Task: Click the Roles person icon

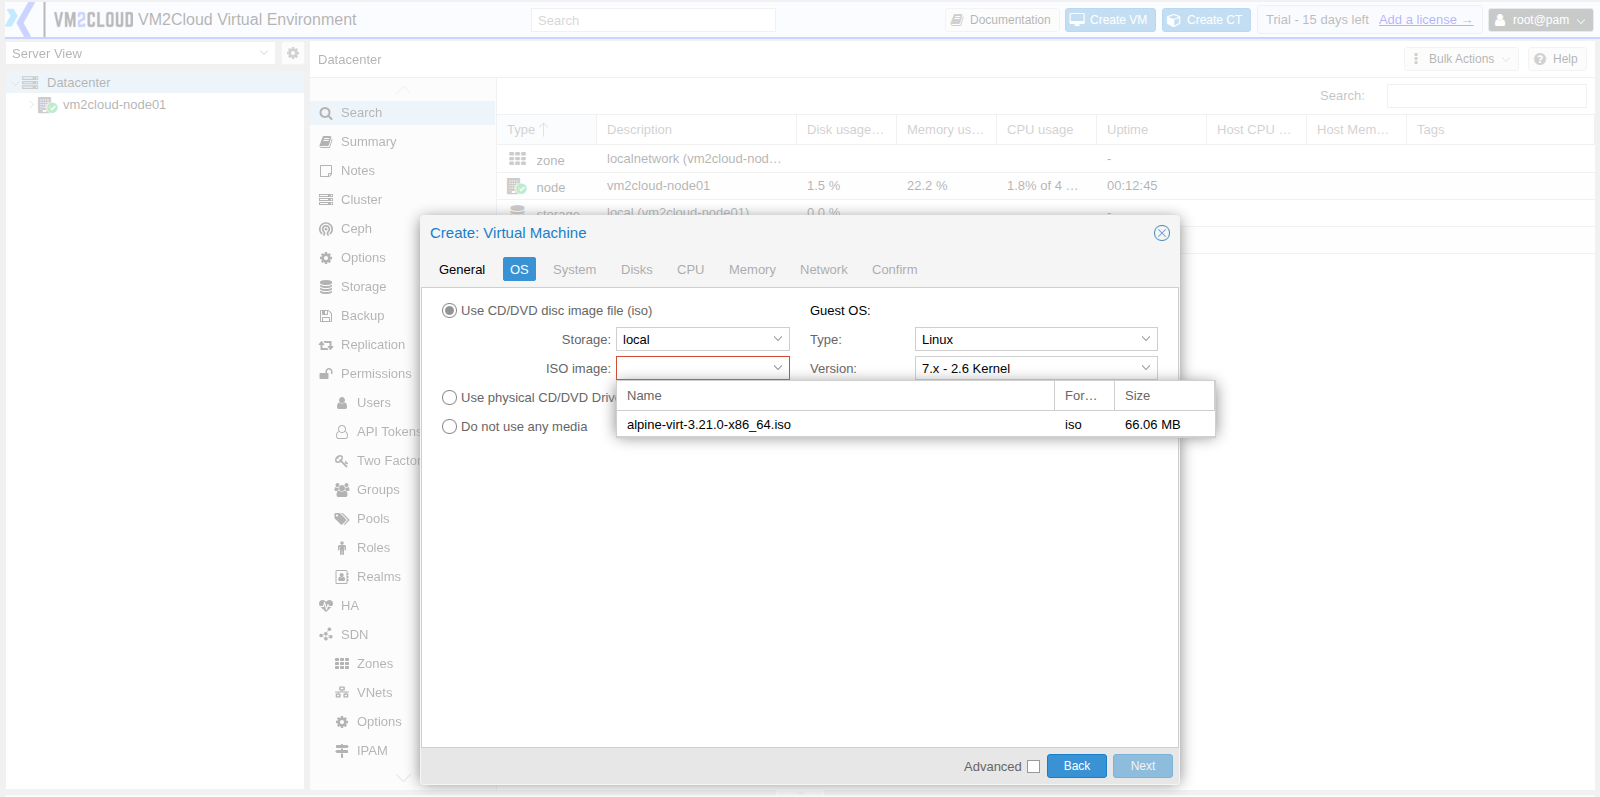Action: point(342,548)
